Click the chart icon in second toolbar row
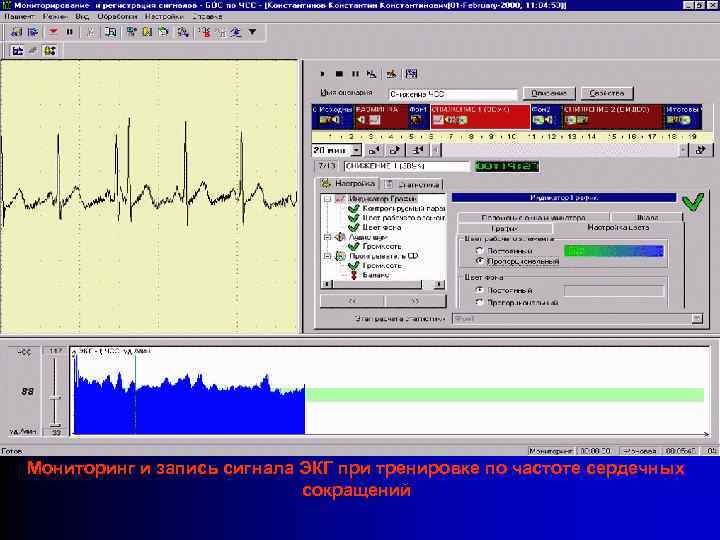 tap(17, 50)
